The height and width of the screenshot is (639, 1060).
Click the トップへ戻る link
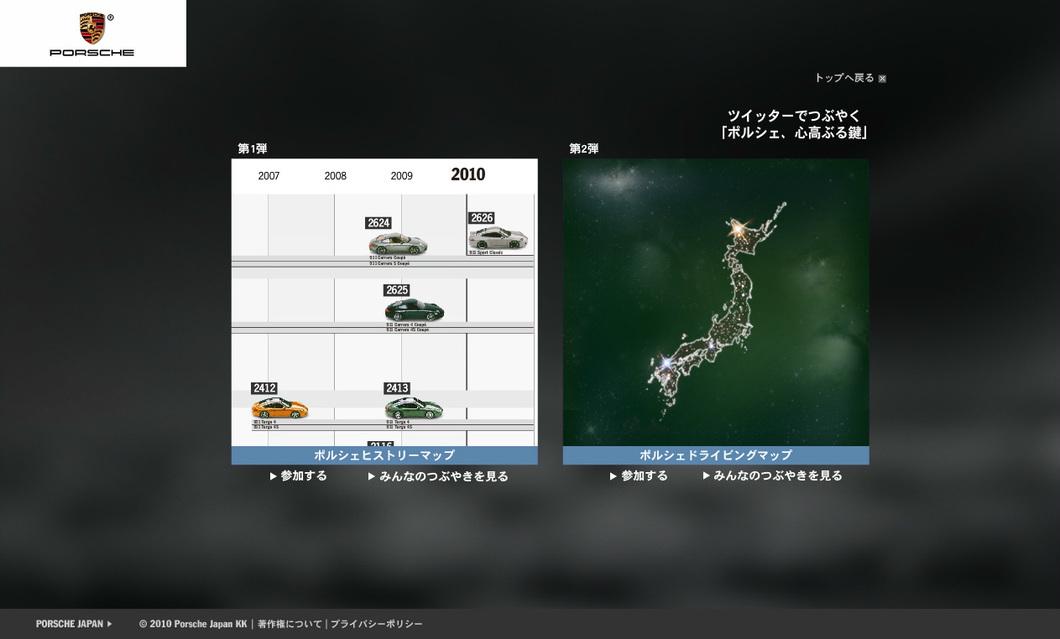[843, 78]
